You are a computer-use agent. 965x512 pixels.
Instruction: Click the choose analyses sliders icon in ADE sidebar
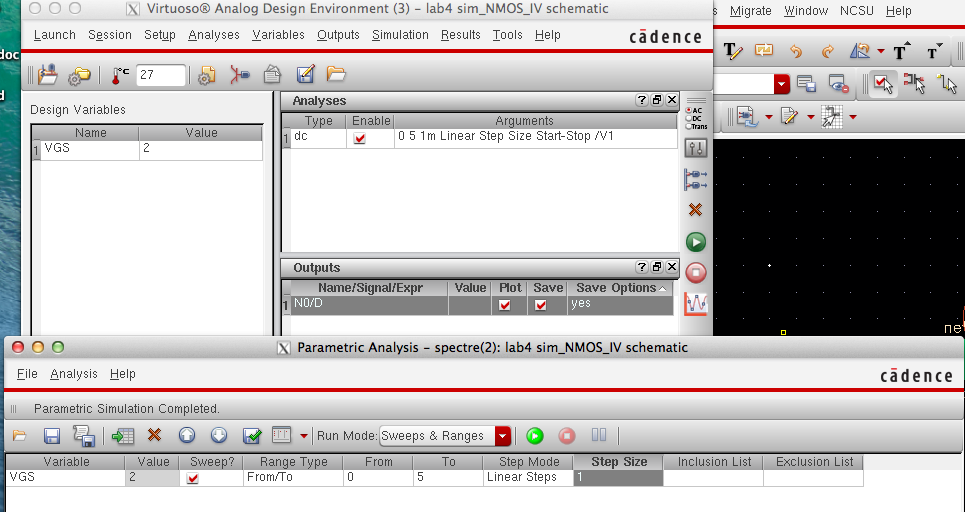(696, 148)
